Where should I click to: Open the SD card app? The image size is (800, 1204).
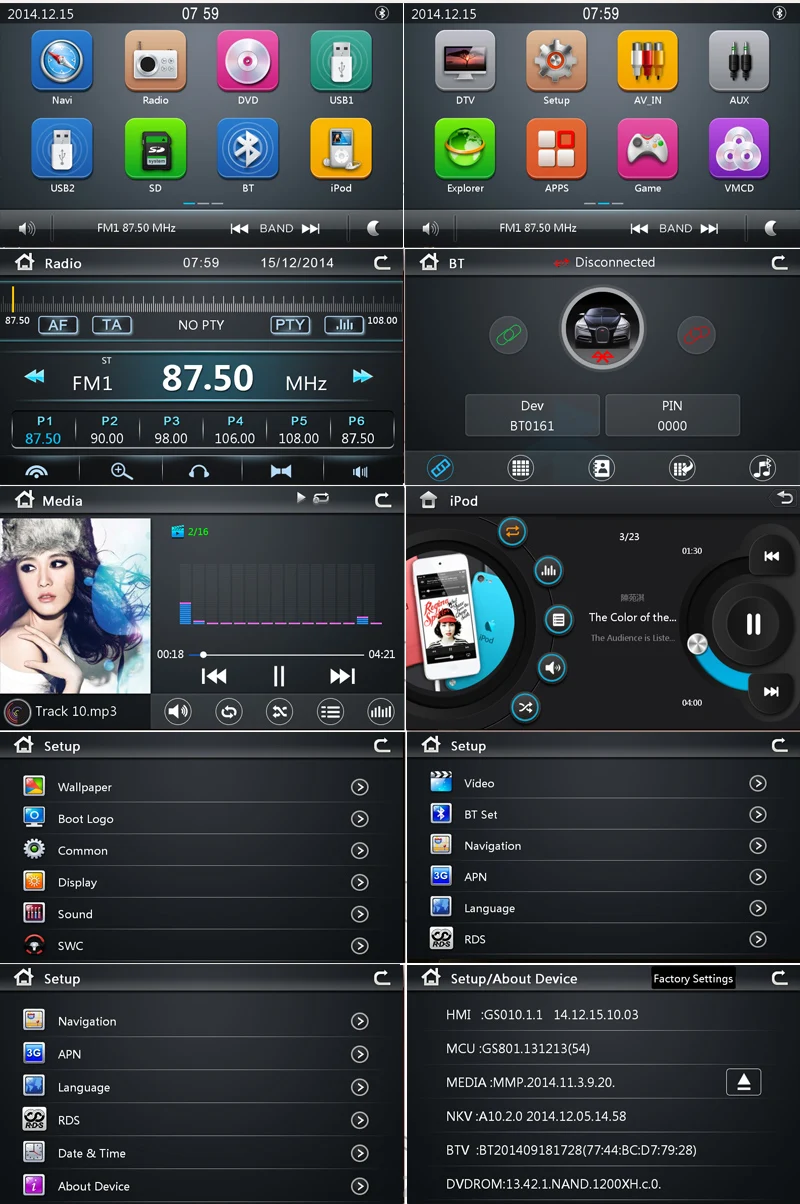point(155,149)
